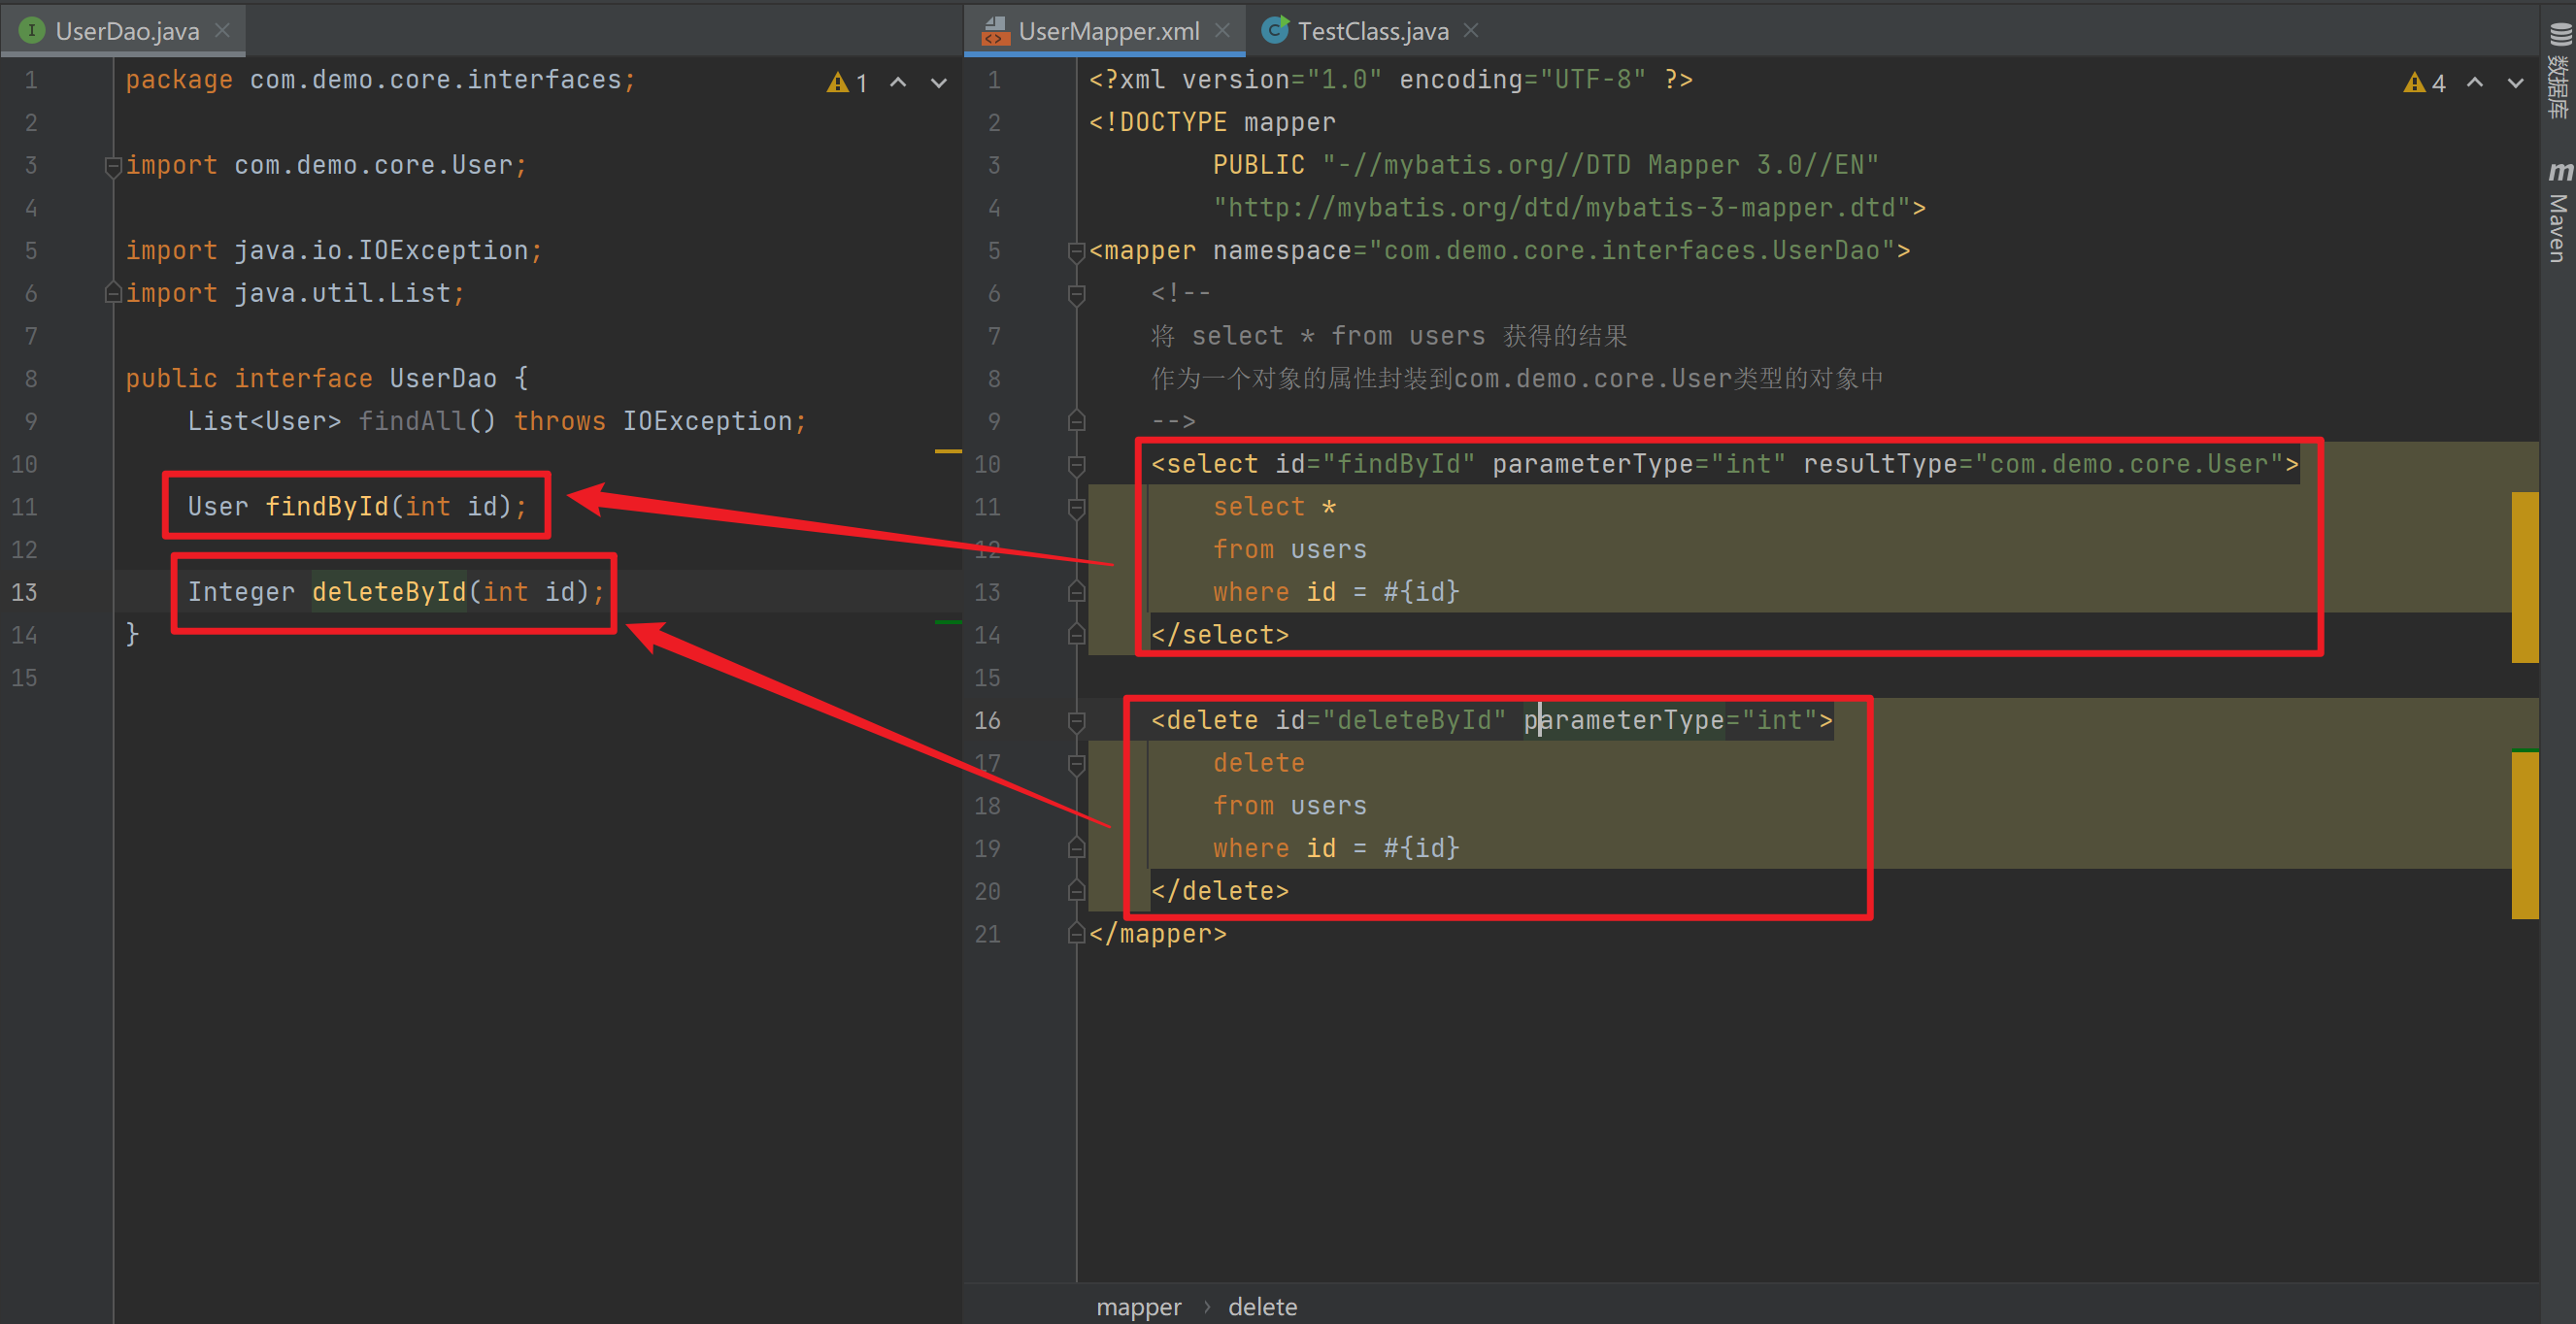2576x1324 pixels.
Task: Click yellow warning stripe on right scrollbar
Action: click(x=2525, y=576)
